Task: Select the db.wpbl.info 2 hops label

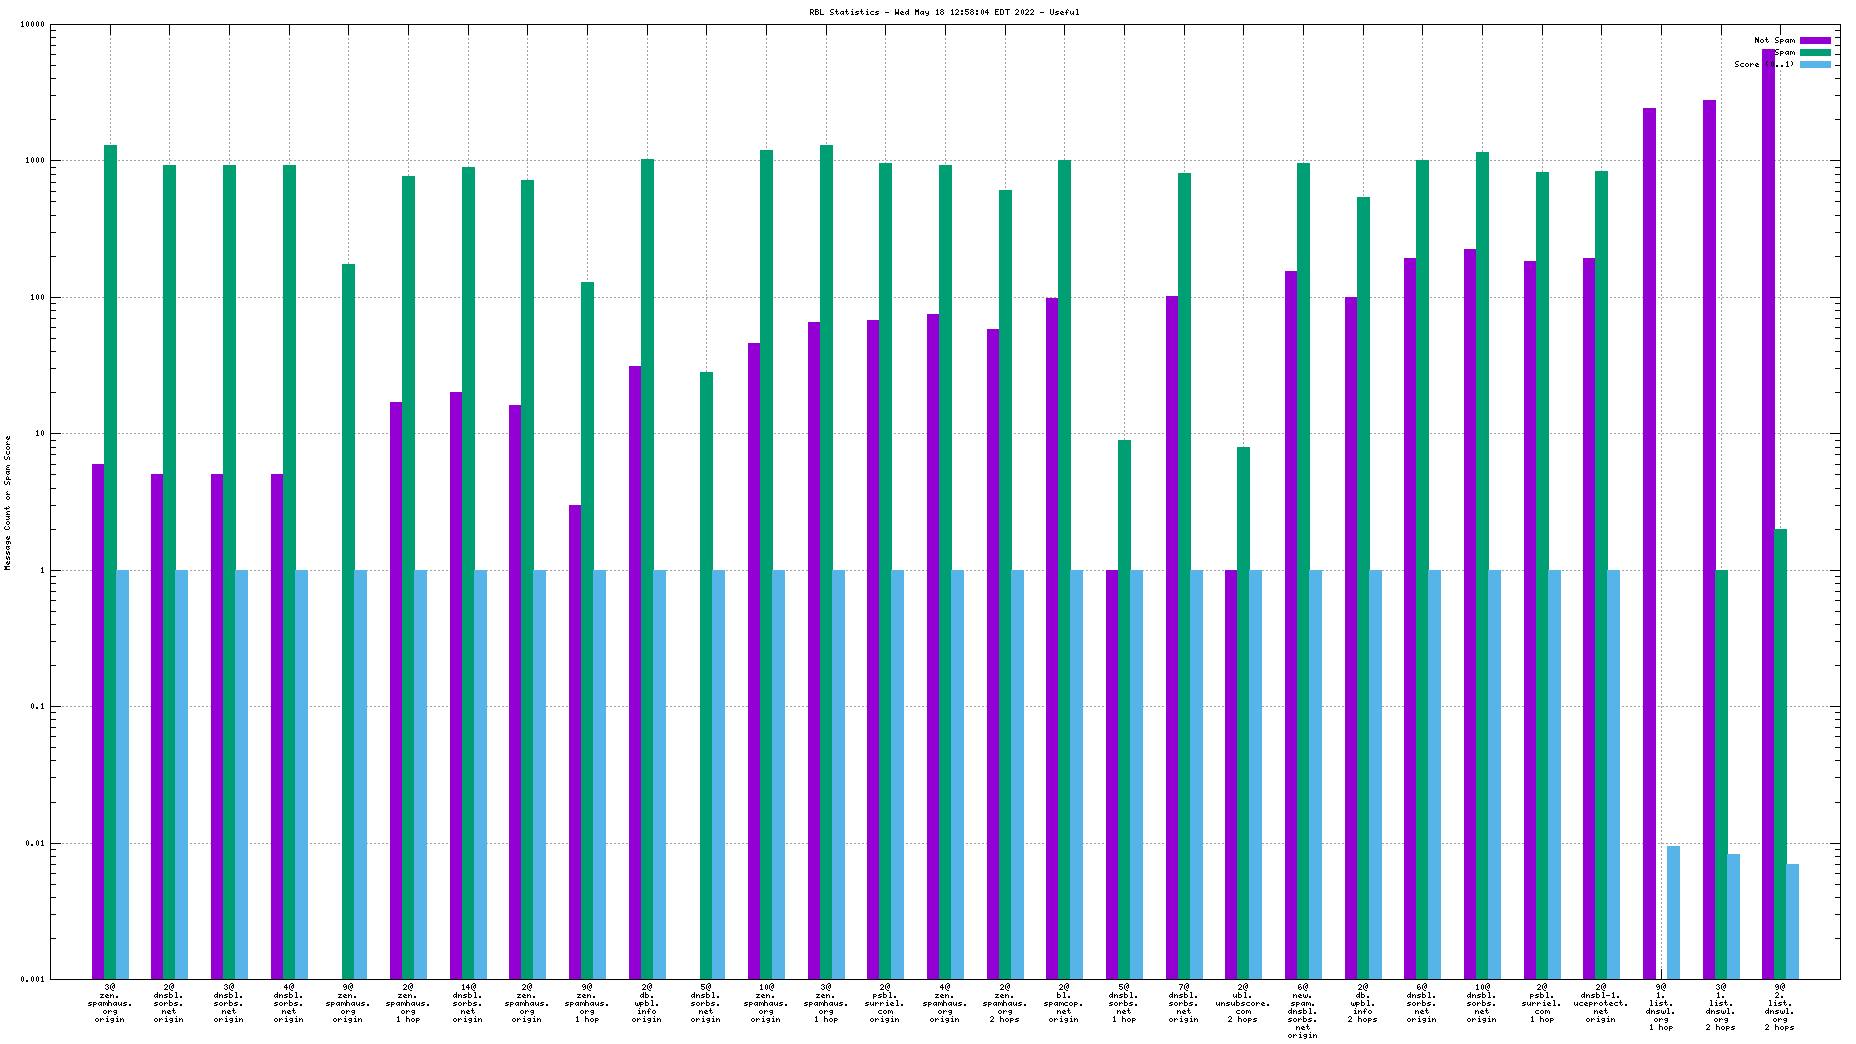Action: point(1363,1003)
